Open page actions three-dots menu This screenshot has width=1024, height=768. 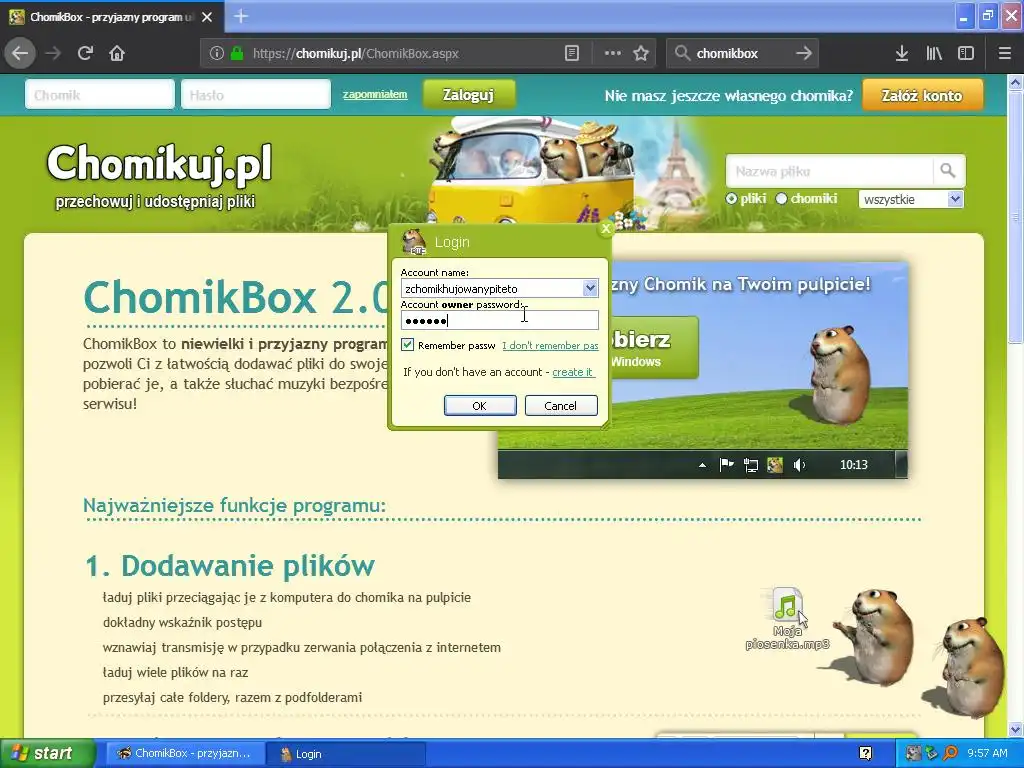(x=613, y=53)
